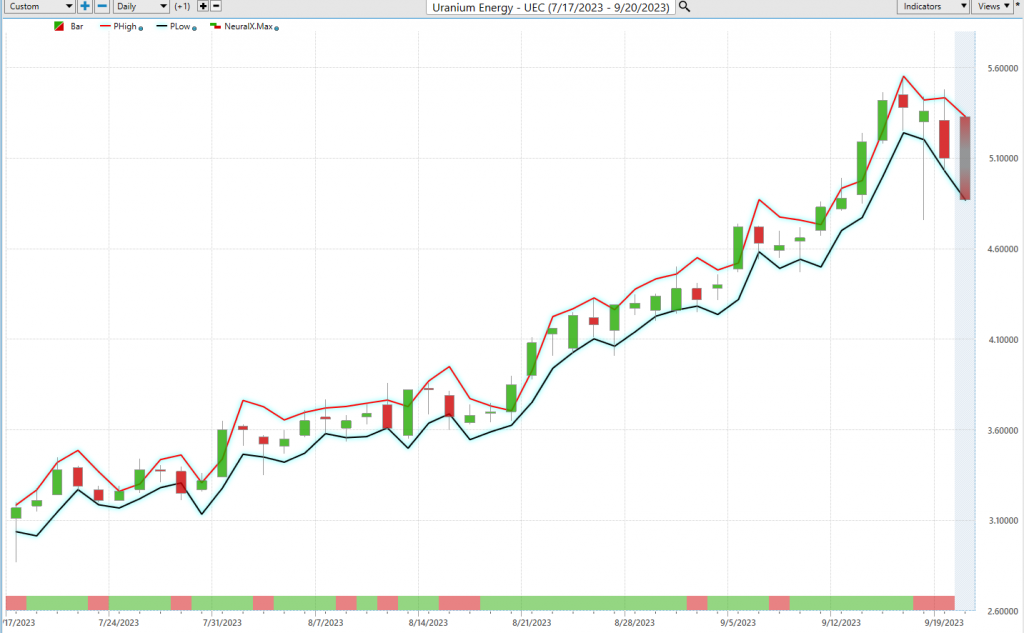Click the 4.60000 price axis label

(x=1004, y=249)
